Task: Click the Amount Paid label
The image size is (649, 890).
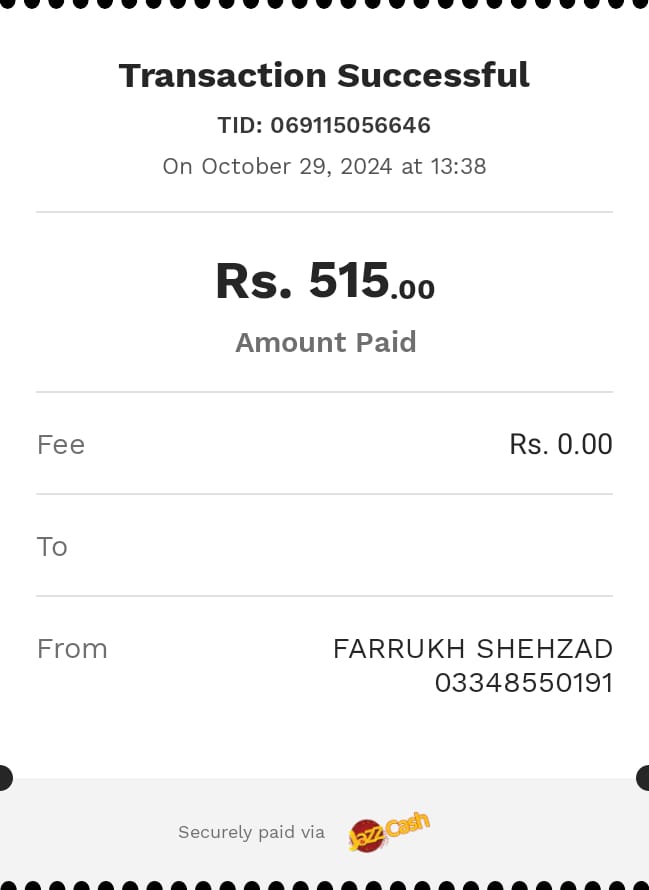Action: 325,342
